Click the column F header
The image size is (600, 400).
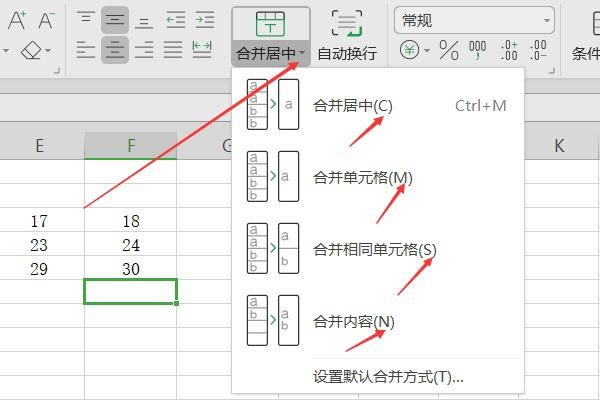click(x=131, y=146)
